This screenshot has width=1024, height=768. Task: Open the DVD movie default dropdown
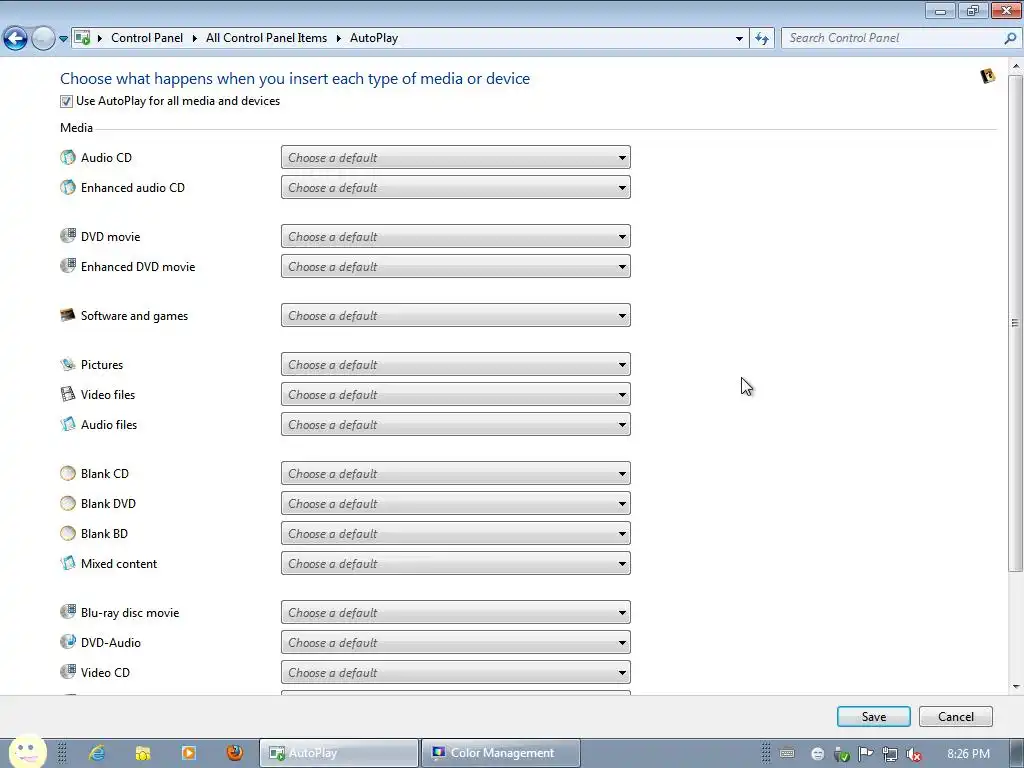(x=456, y=236)
